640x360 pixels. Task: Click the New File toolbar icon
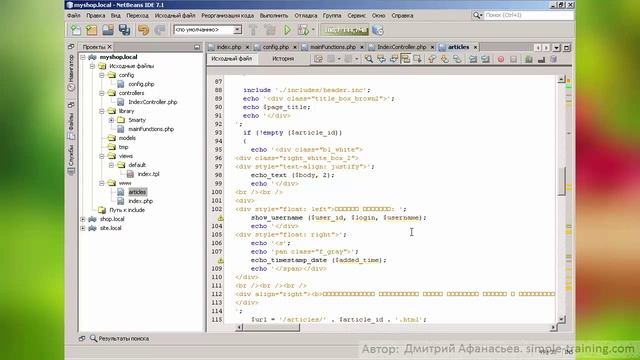point(76,30)
